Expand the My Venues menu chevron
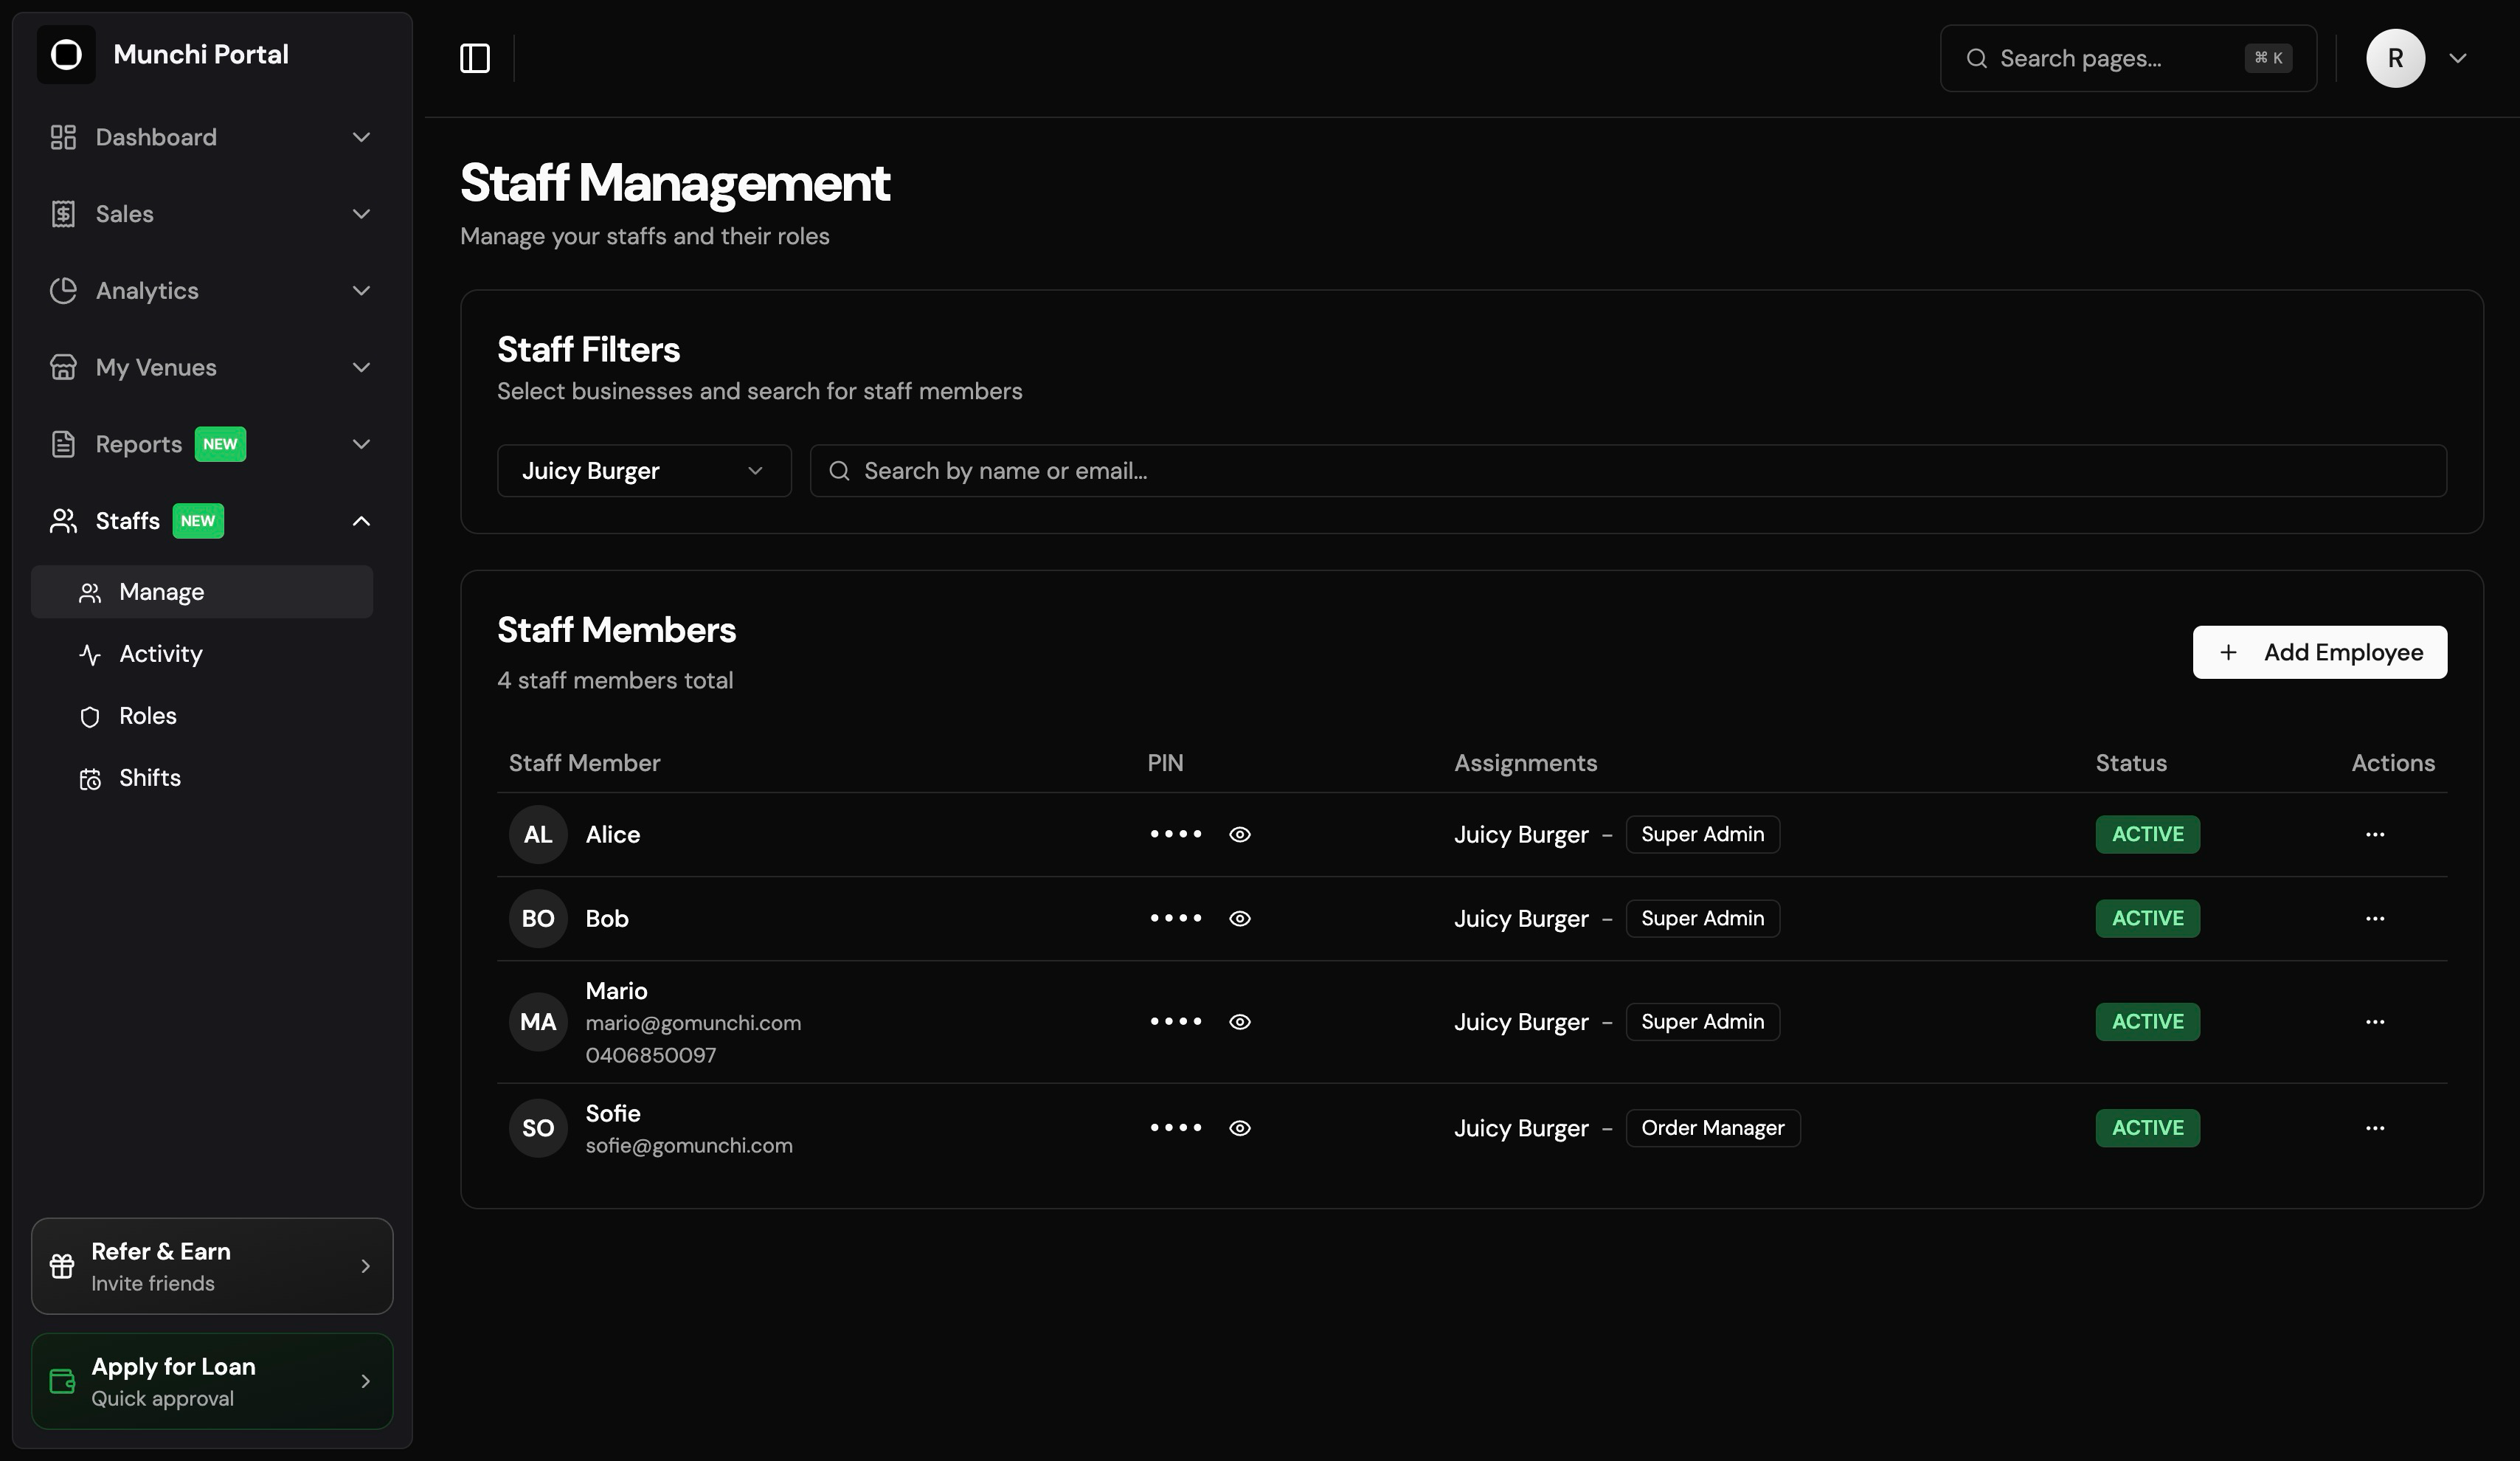Image resolution: width=2520 pixels, height=1461 pixels. (362, 367)
